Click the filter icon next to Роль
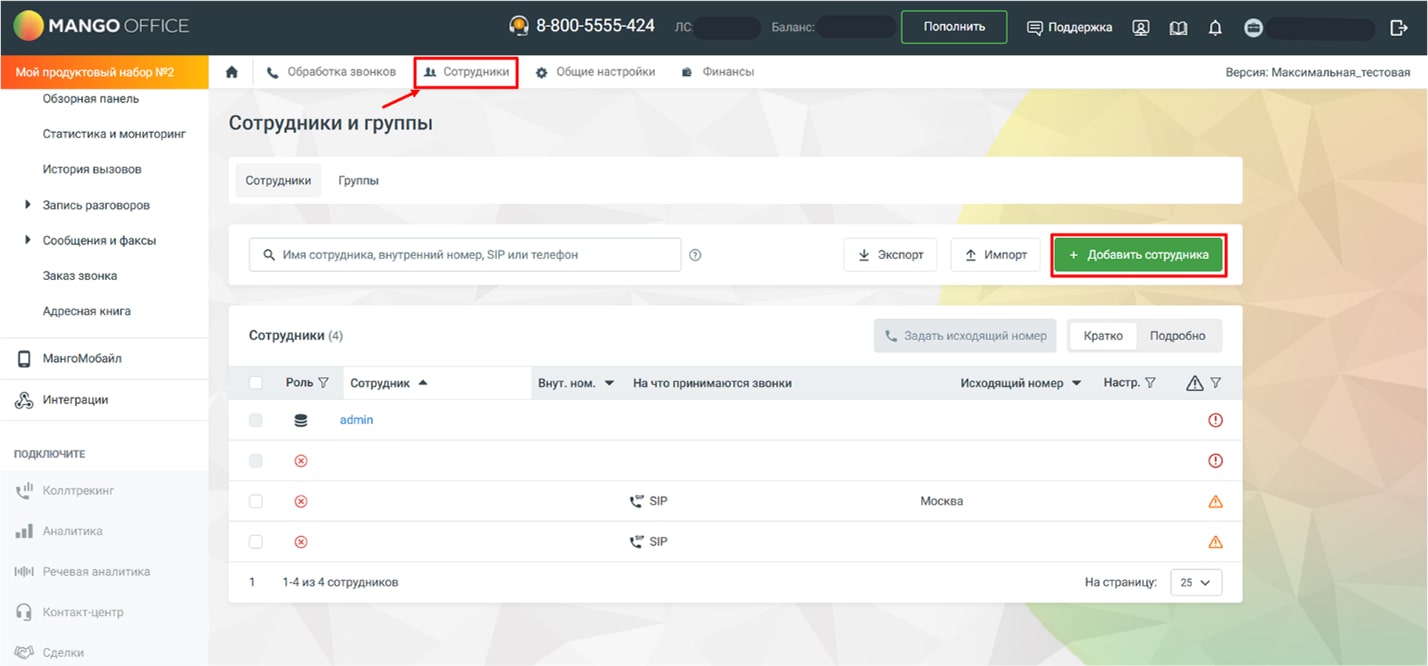This screenshot has width=1428, height=666. pyautogui.click(x=323, y=383)
